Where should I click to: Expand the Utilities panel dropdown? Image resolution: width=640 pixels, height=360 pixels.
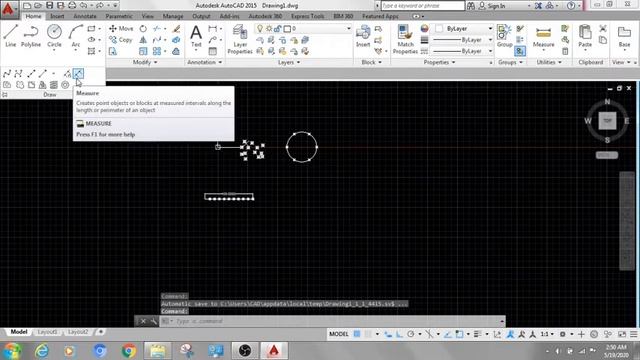coord(549,62)
